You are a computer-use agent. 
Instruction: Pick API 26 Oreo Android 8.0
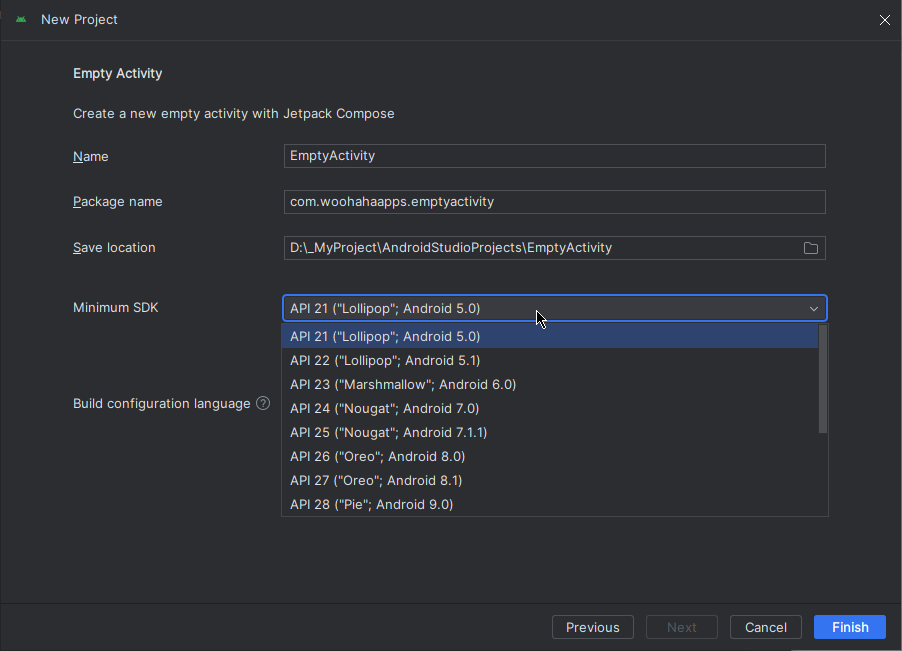pos(549,457)
